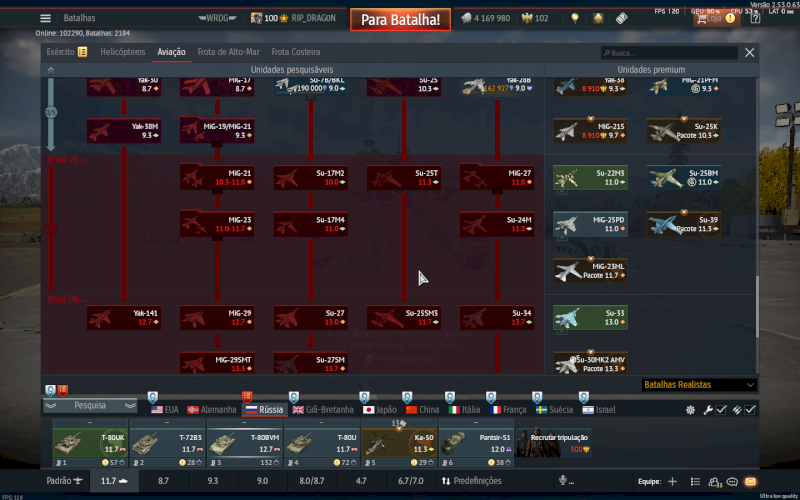Select the Aviação tab
This screenshot has height=500, width=800.
pos(171,52)
